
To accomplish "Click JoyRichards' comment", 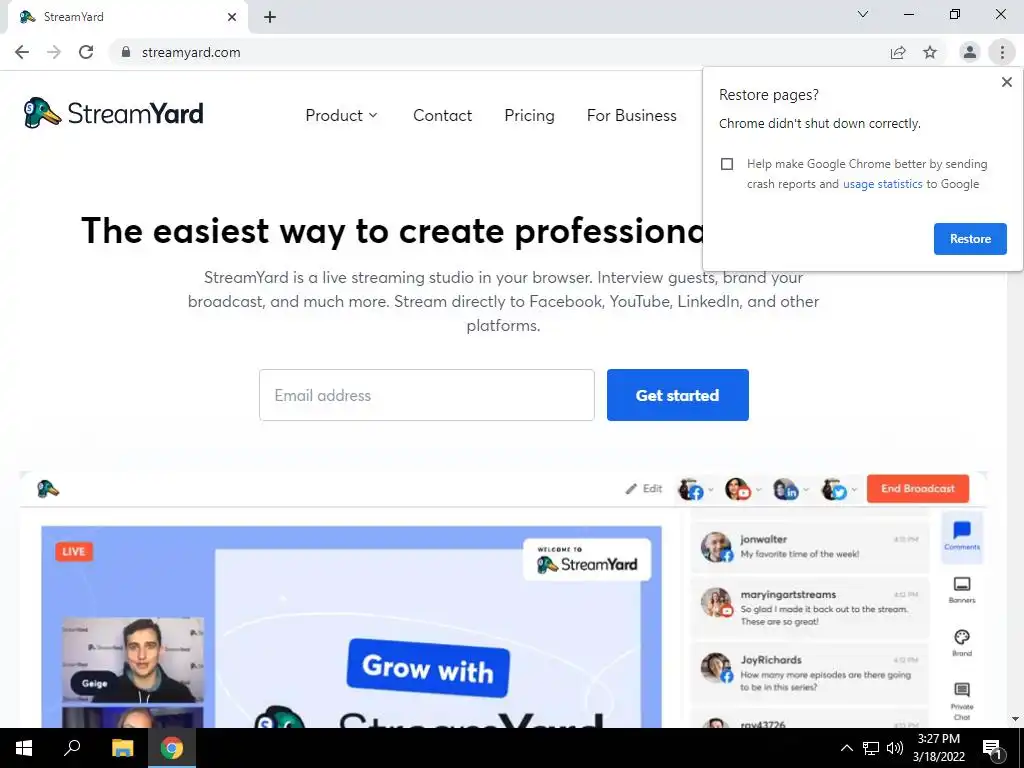I will (x=810, y=673).
